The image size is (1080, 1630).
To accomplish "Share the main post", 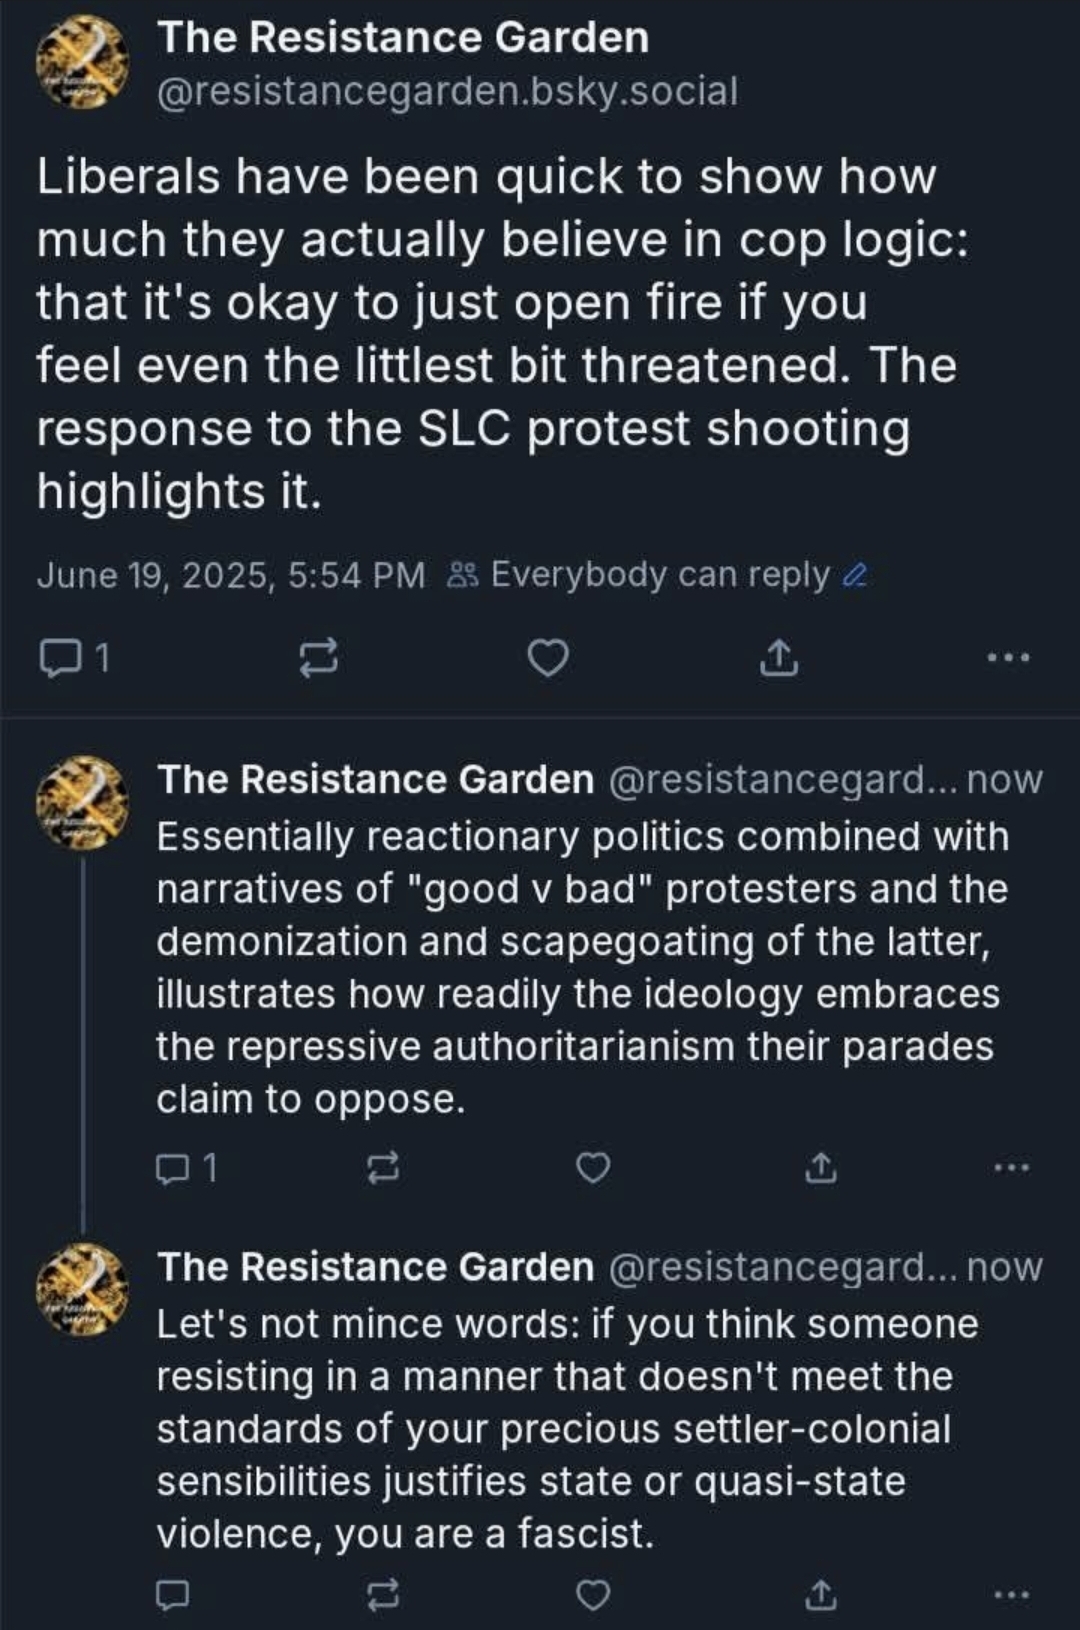I will pos(779,657).
